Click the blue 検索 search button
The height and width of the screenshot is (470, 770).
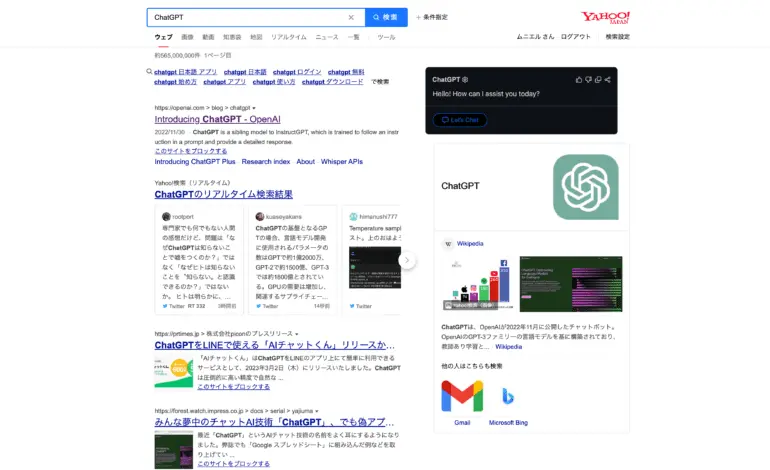(x=386, y=17)
